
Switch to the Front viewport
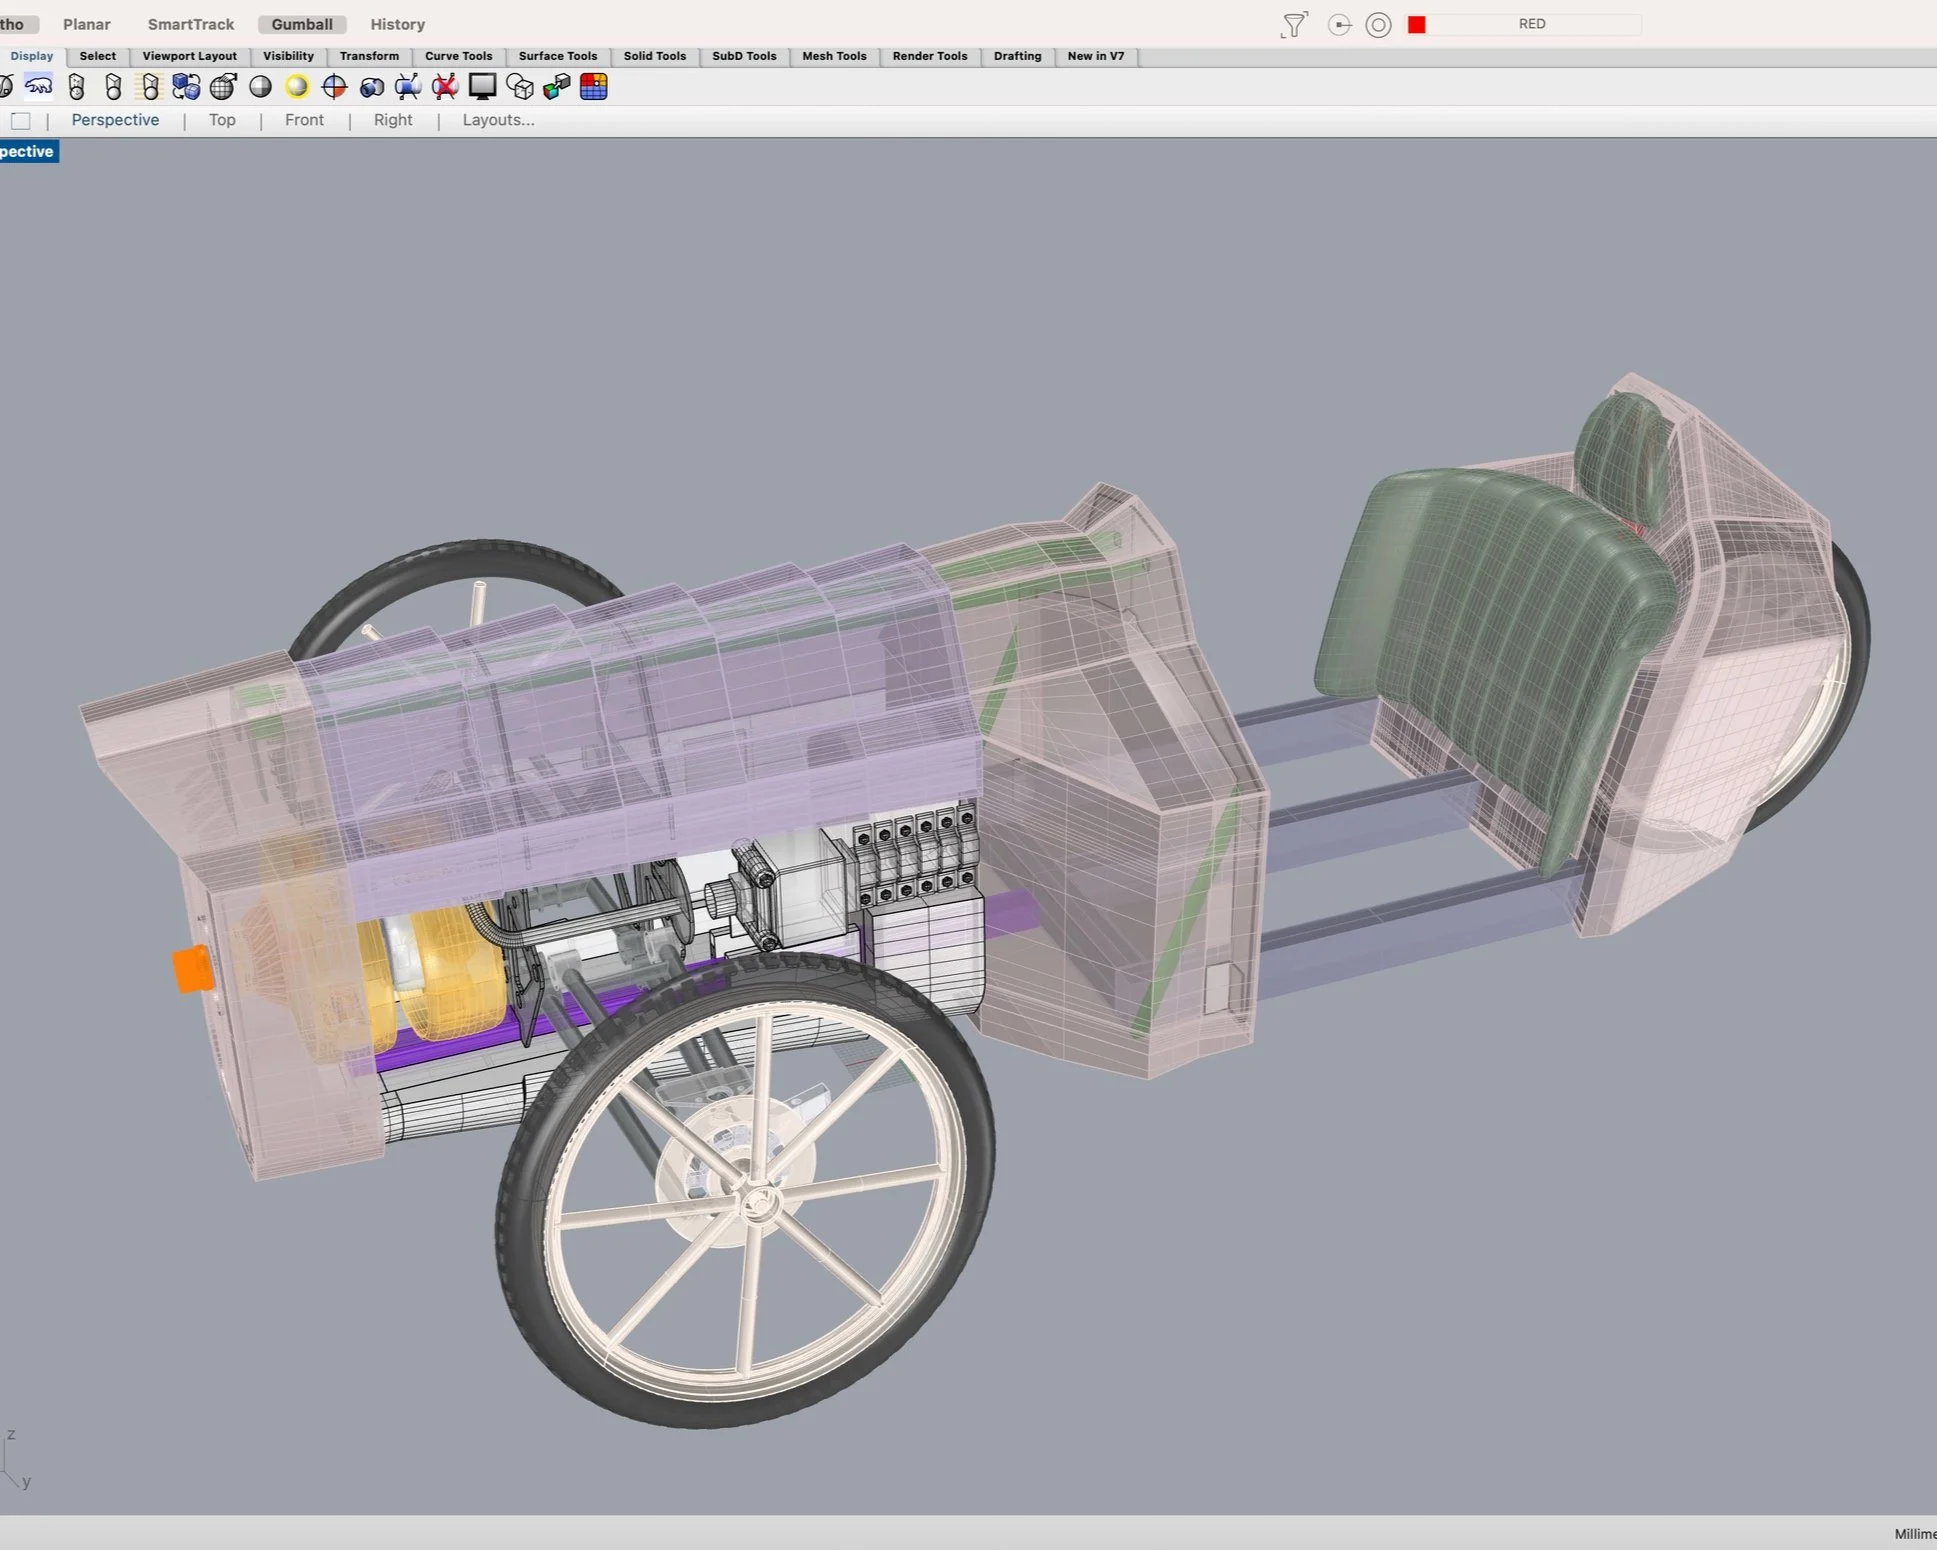click(304, 120)
